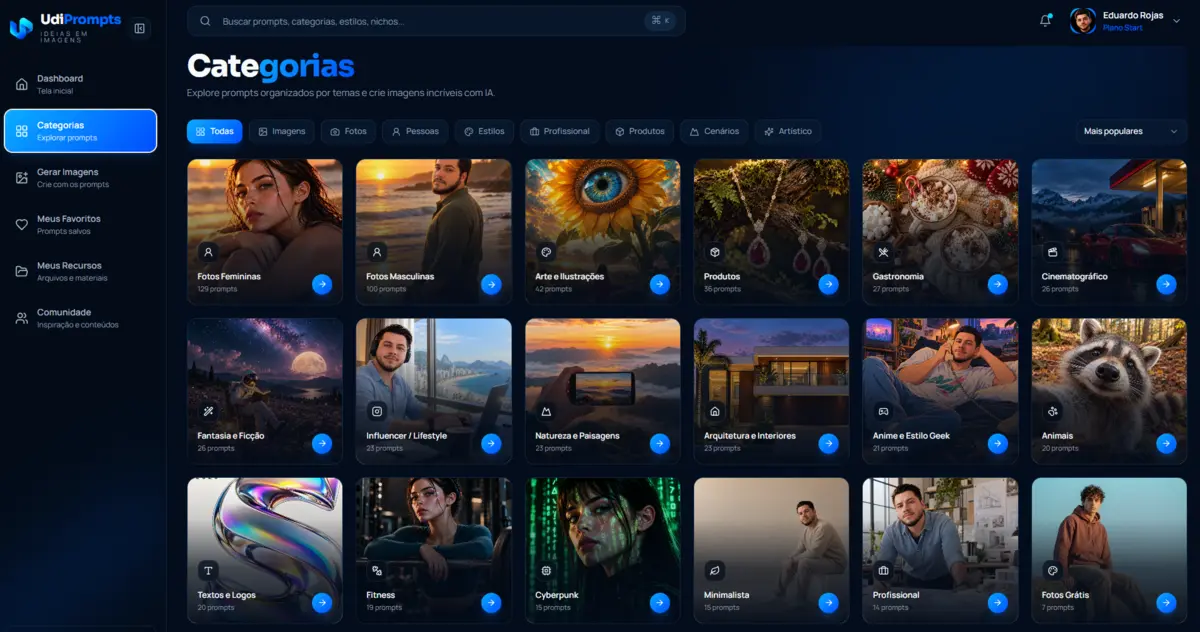The image size is (1200, 632).
Task: Open Gerar Imagens in sidebar
Action: pyautogui.click(x=81, y=178)
